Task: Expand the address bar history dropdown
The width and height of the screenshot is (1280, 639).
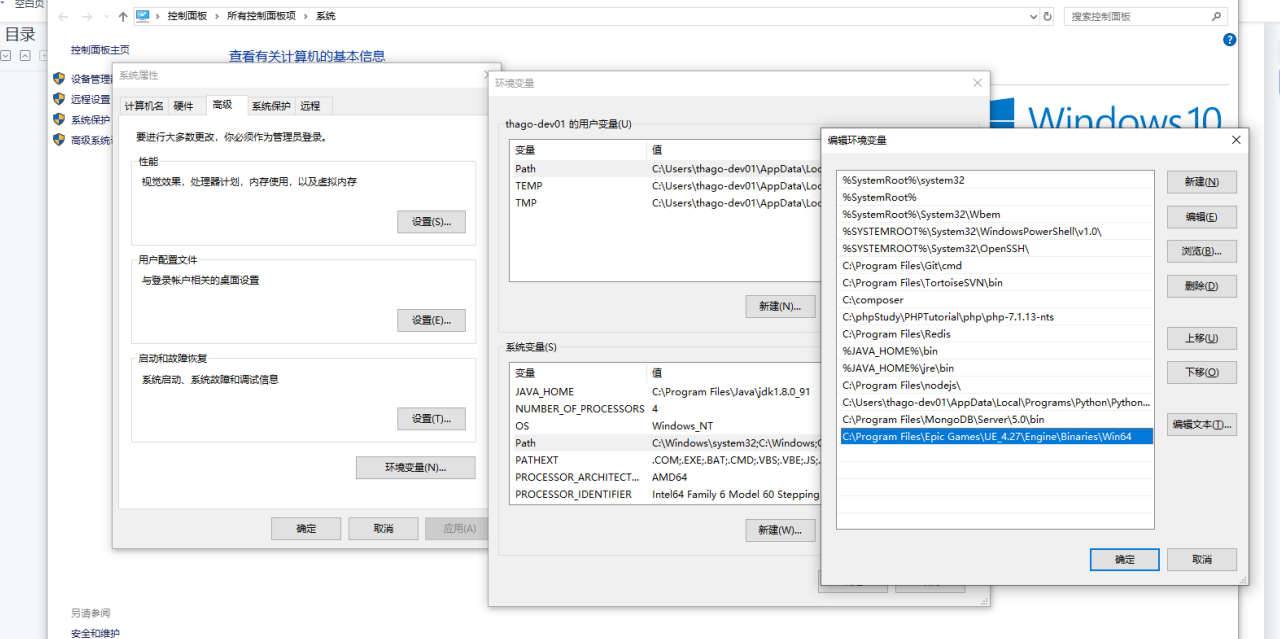Action: [1033, 17]
